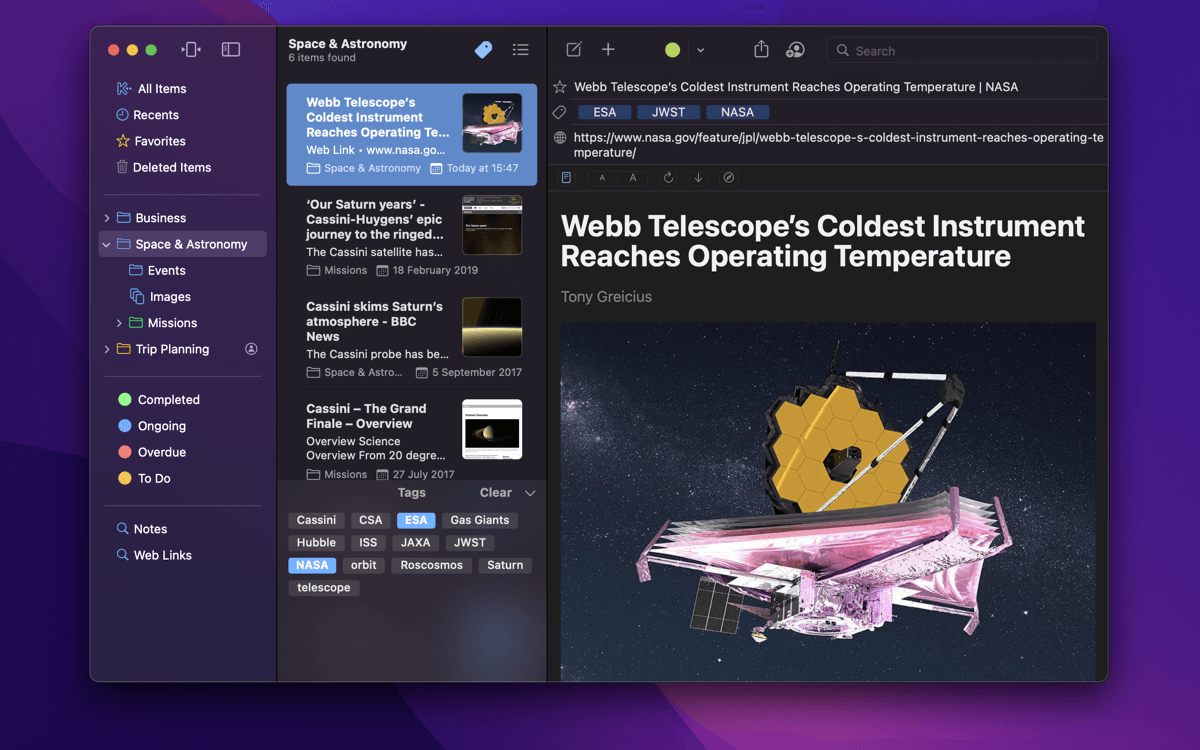Click the compass open-in-browser icon
Viewport: 1200px width, 750px height.
(729, 178)
